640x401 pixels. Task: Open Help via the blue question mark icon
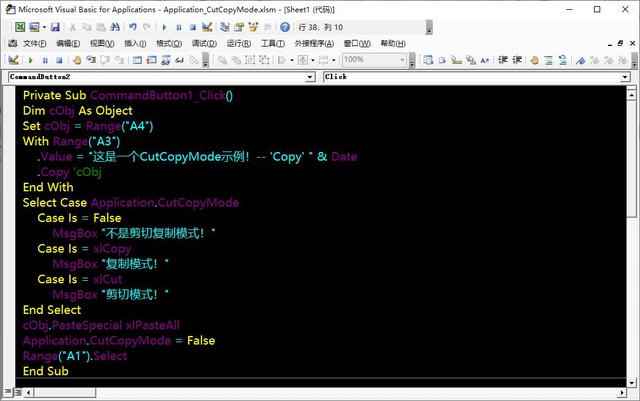pos(284,27)
